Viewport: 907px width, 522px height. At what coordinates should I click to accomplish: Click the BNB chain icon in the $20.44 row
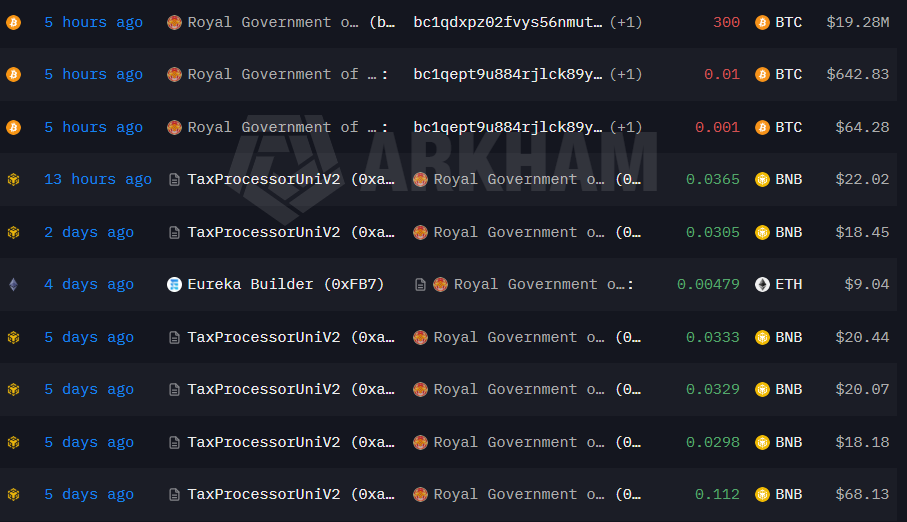[13, 337]
